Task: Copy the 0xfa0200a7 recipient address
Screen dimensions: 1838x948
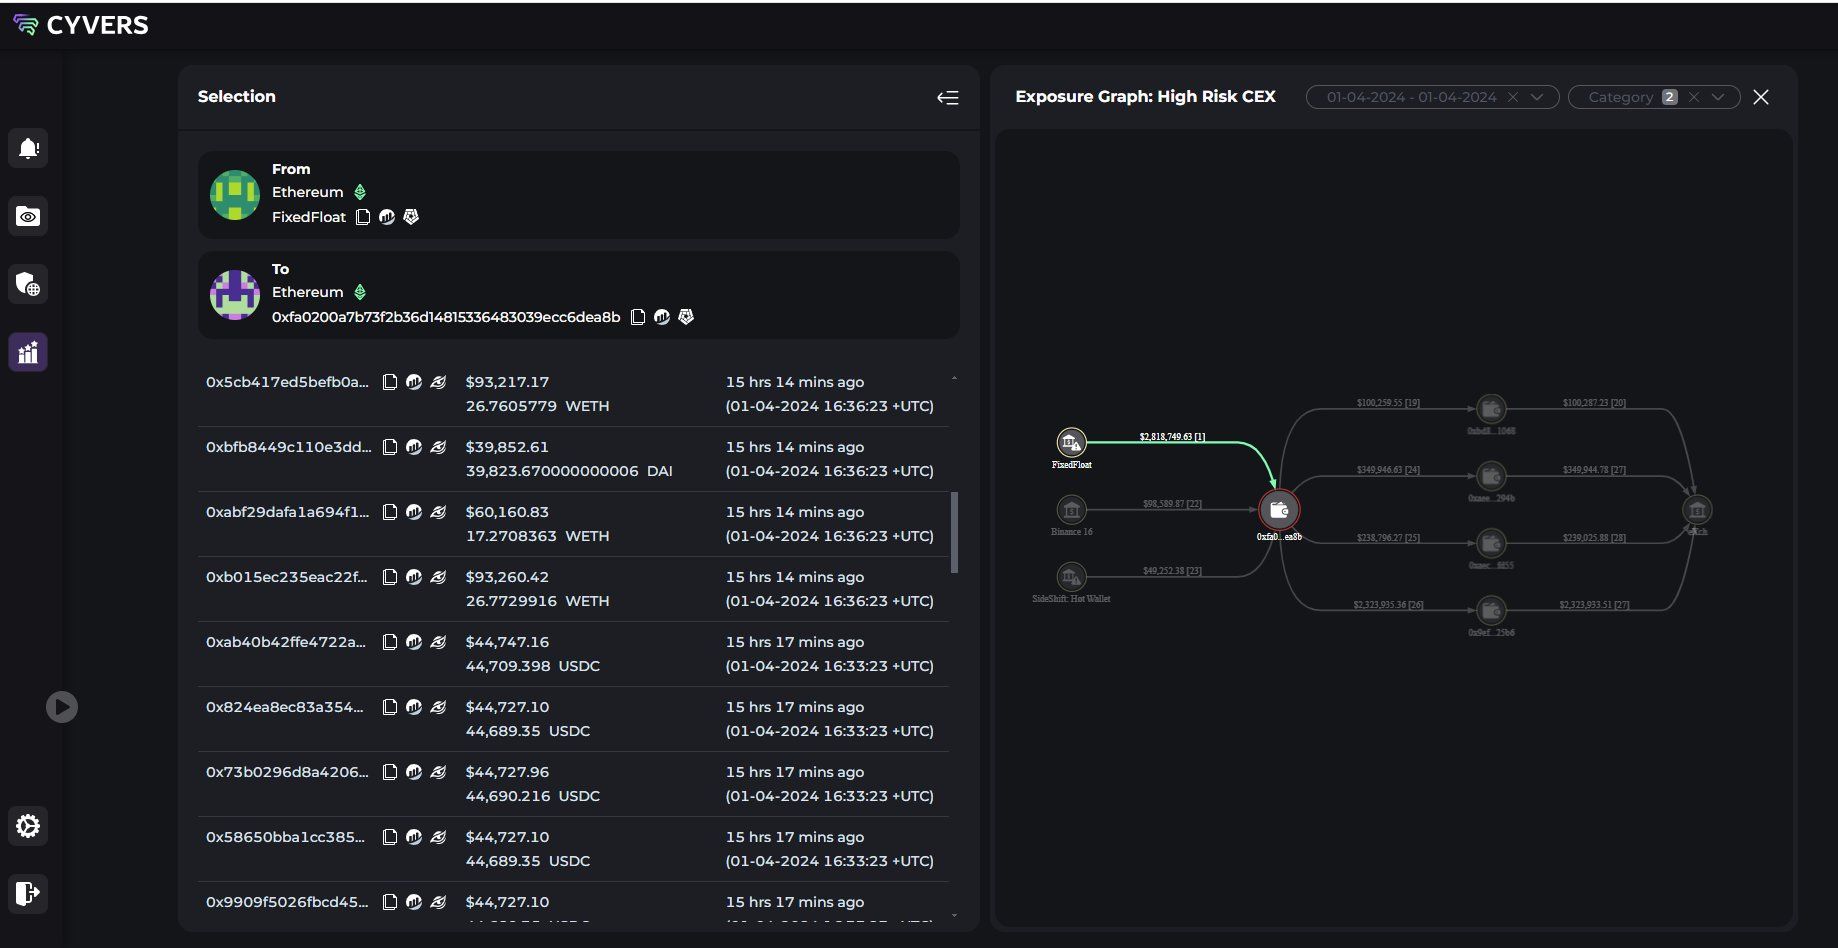Action: click(638, 317)
